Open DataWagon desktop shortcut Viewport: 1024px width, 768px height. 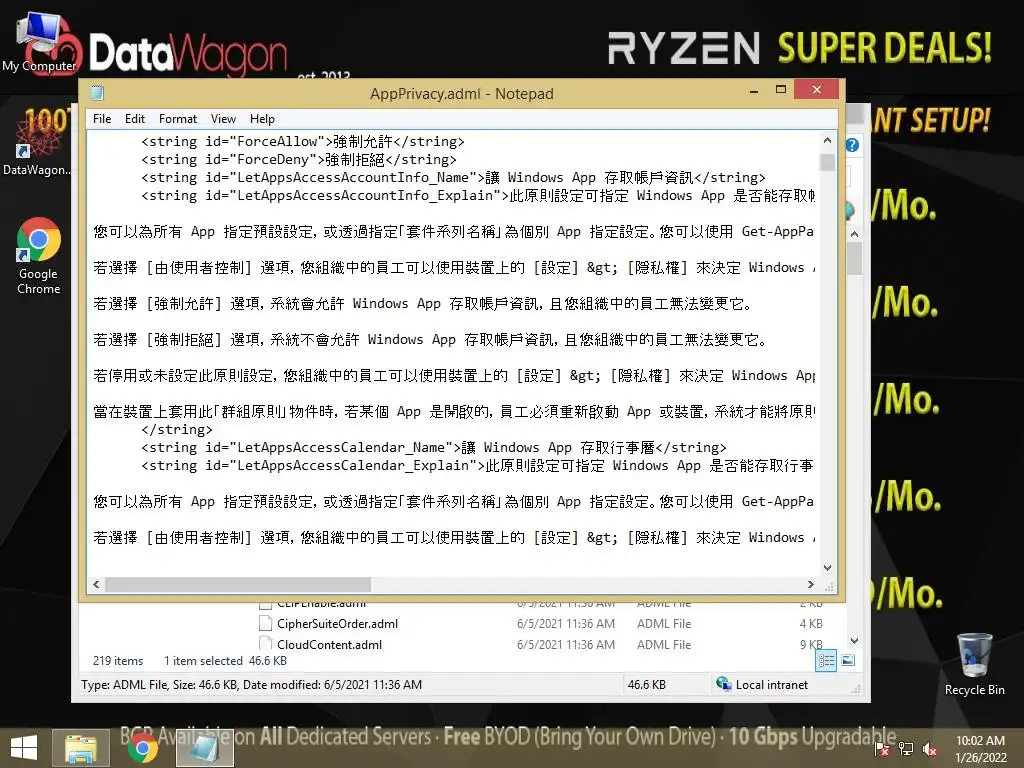tap(36, 142)
